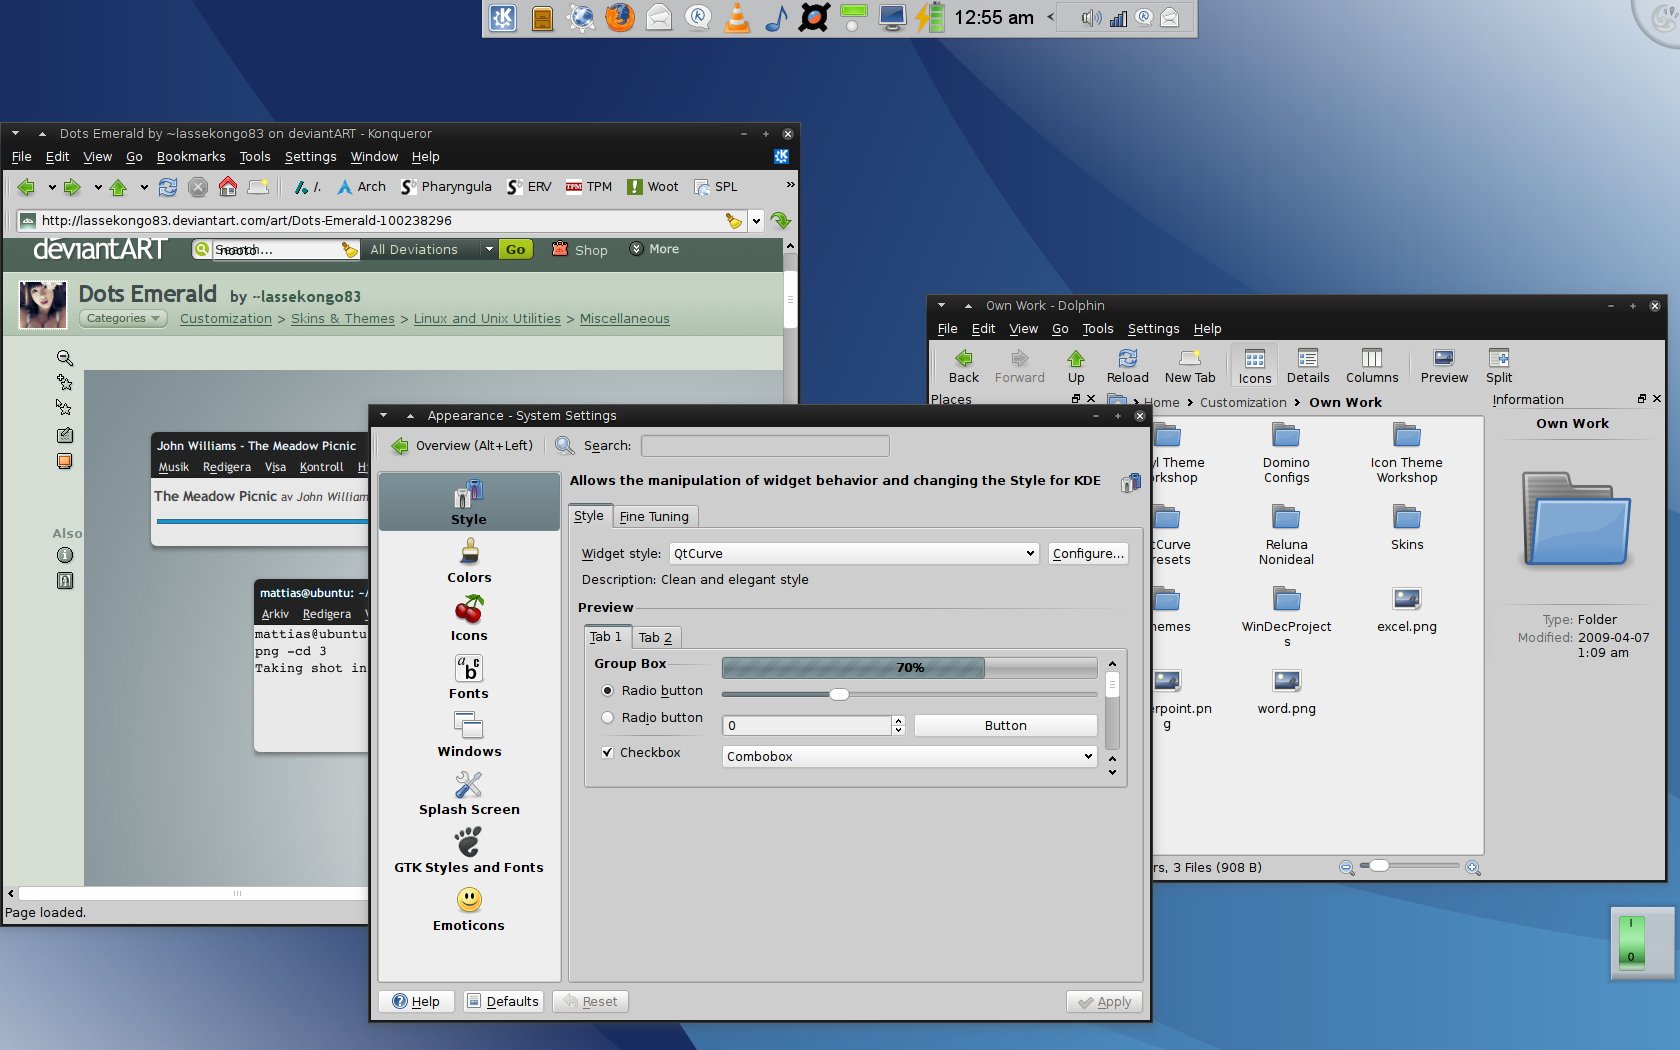The width and height of the screenshot is (1680, 1050).
Task: Open Windows section in Appearance settings
Action: 469,735
